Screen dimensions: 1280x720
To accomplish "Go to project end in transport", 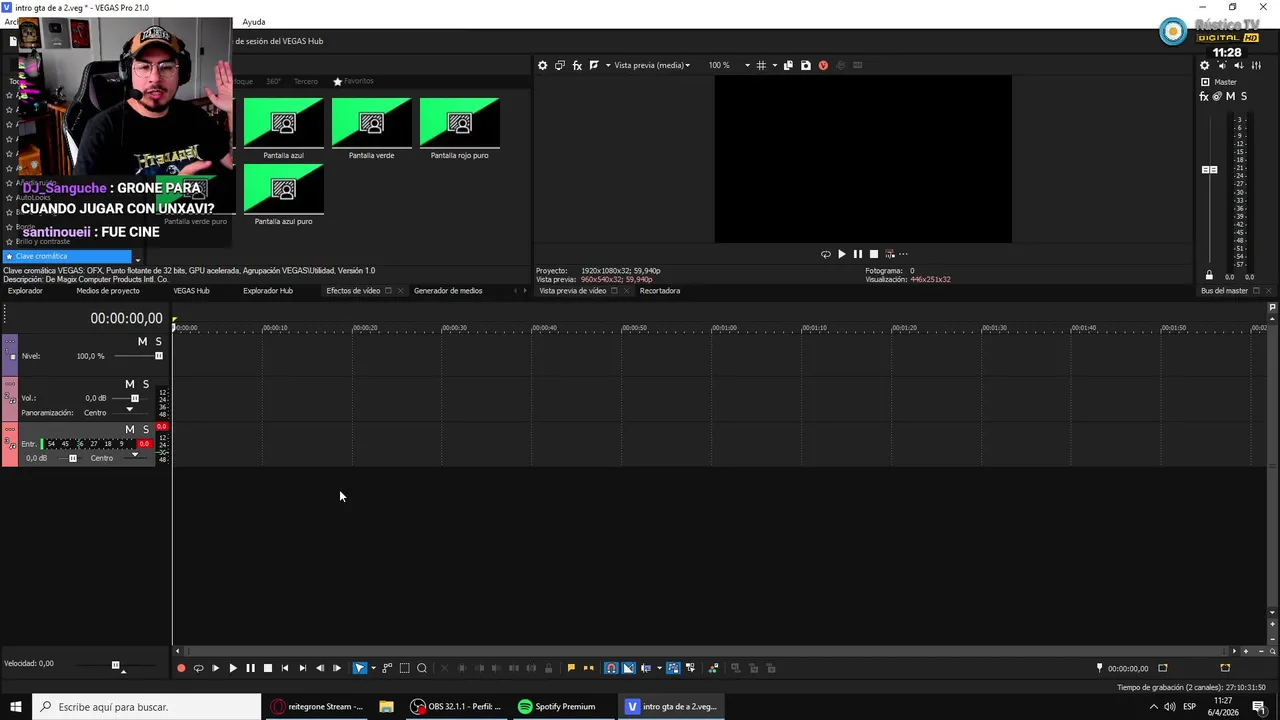I will pyautogui.click(x=302, y=668).
